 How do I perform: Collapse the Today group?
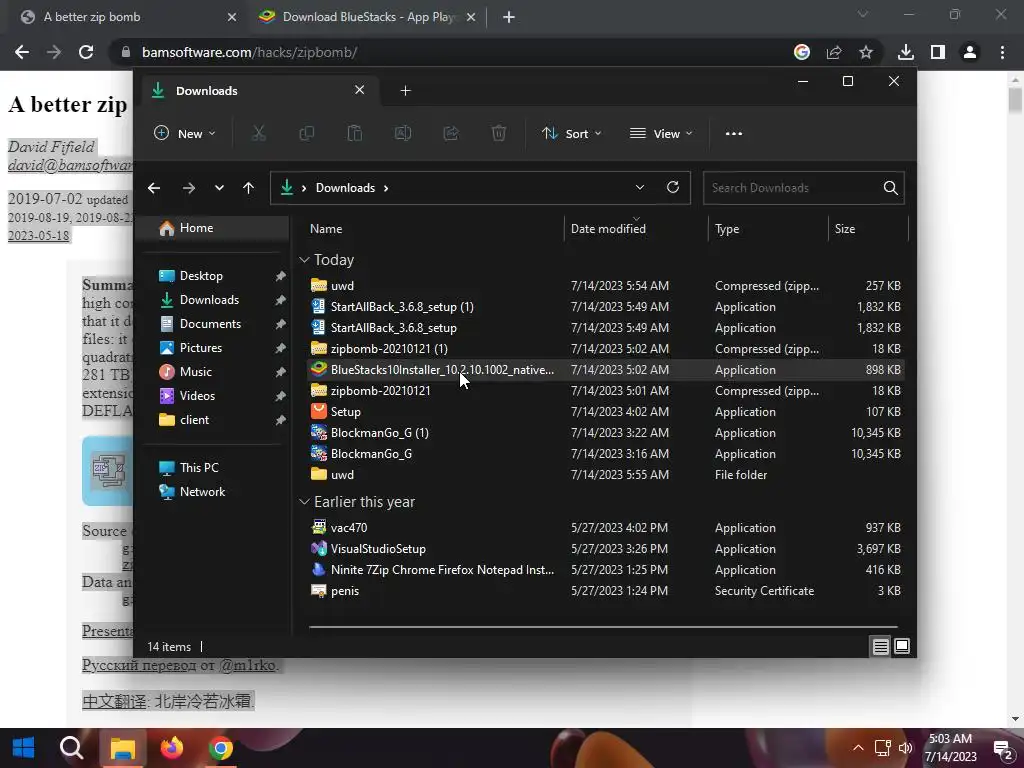[x=304, y=260]
